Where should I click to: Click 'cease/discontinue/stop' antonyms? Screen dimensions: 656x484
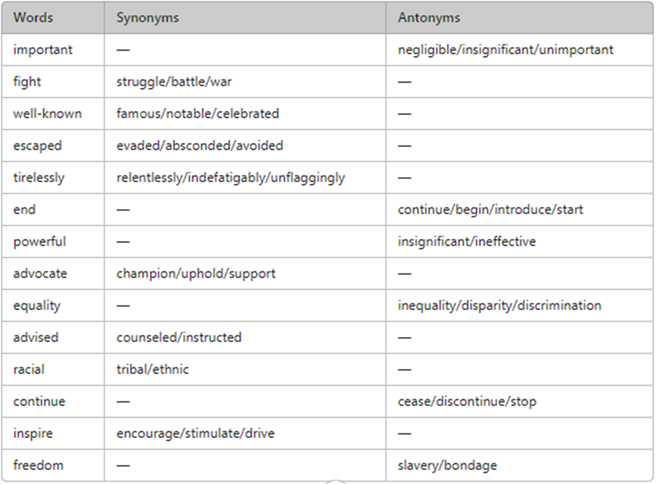pos(467,402)
